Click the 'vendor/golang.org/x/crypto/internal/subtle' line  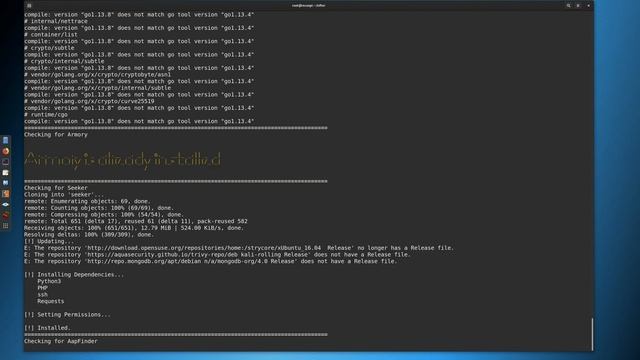(98, 88)
